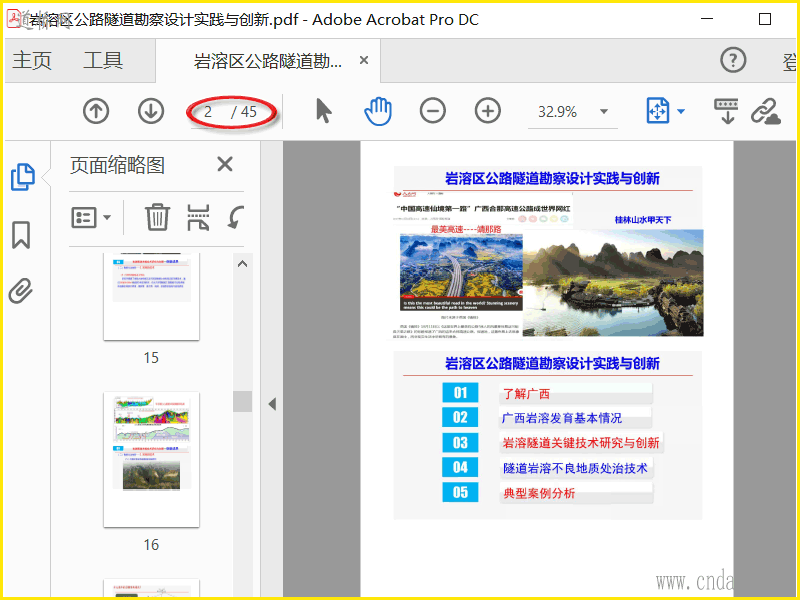Click the 隧道岩溶不良地质处治技术 agenda item
Screen dimensions: 800x600
(576, 468)
